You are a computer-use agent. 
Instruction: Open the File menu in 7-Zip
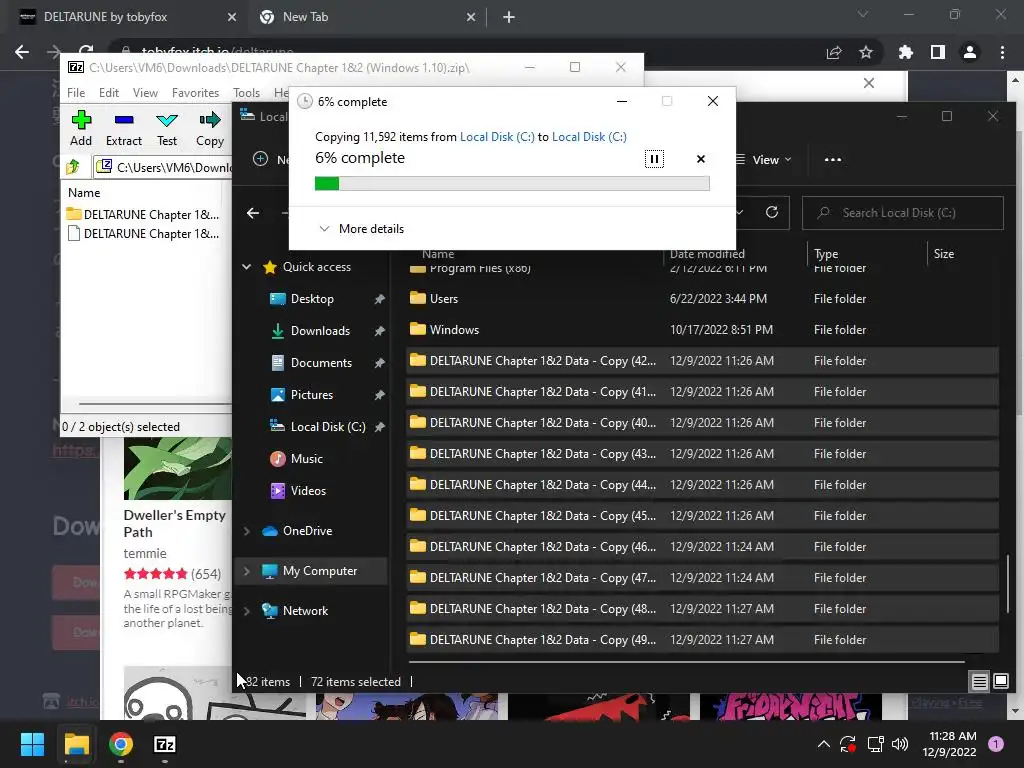pyautogui.click(x=76, y=93)
